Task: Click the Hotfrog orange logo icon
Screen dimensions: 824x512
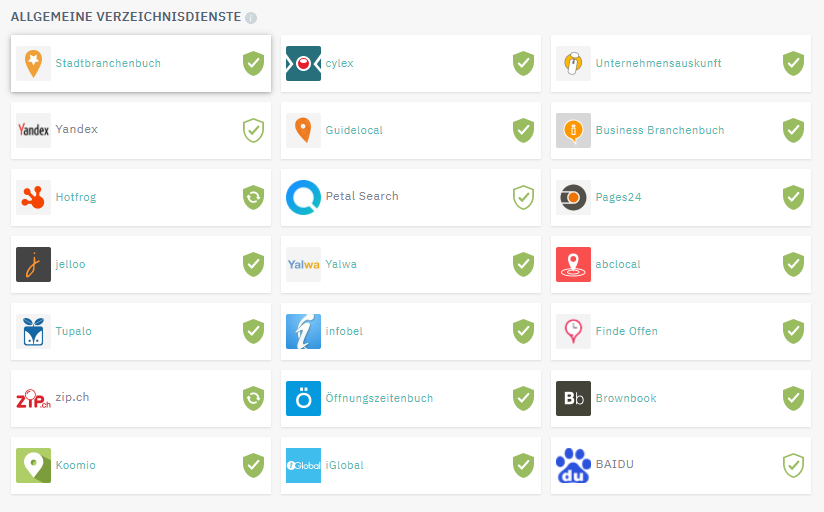Action: click(33, 198)
